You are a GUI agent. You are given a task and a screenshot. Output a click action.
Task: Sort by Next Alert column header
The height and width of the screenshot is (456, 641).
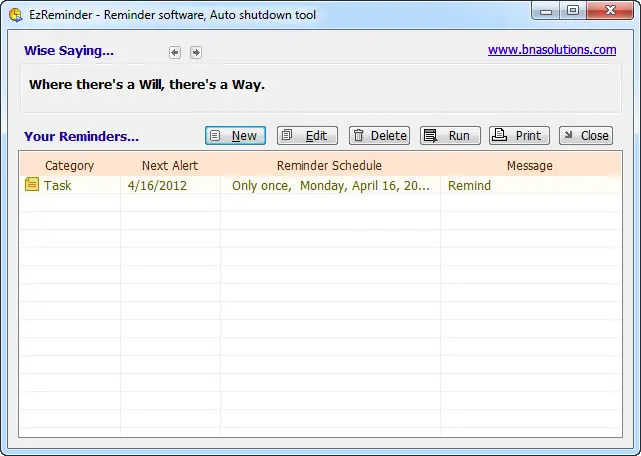pyautogui.click(x=170, y=165)
